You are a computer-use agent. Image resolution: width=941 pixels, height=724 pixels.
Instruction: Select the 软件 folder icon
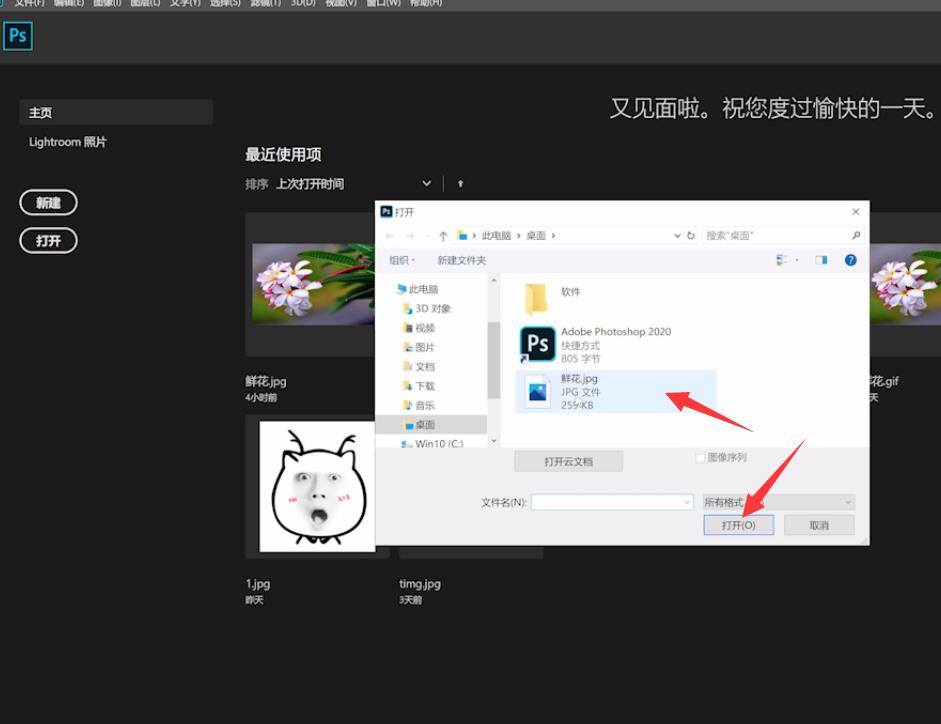[x=535, y=299]
